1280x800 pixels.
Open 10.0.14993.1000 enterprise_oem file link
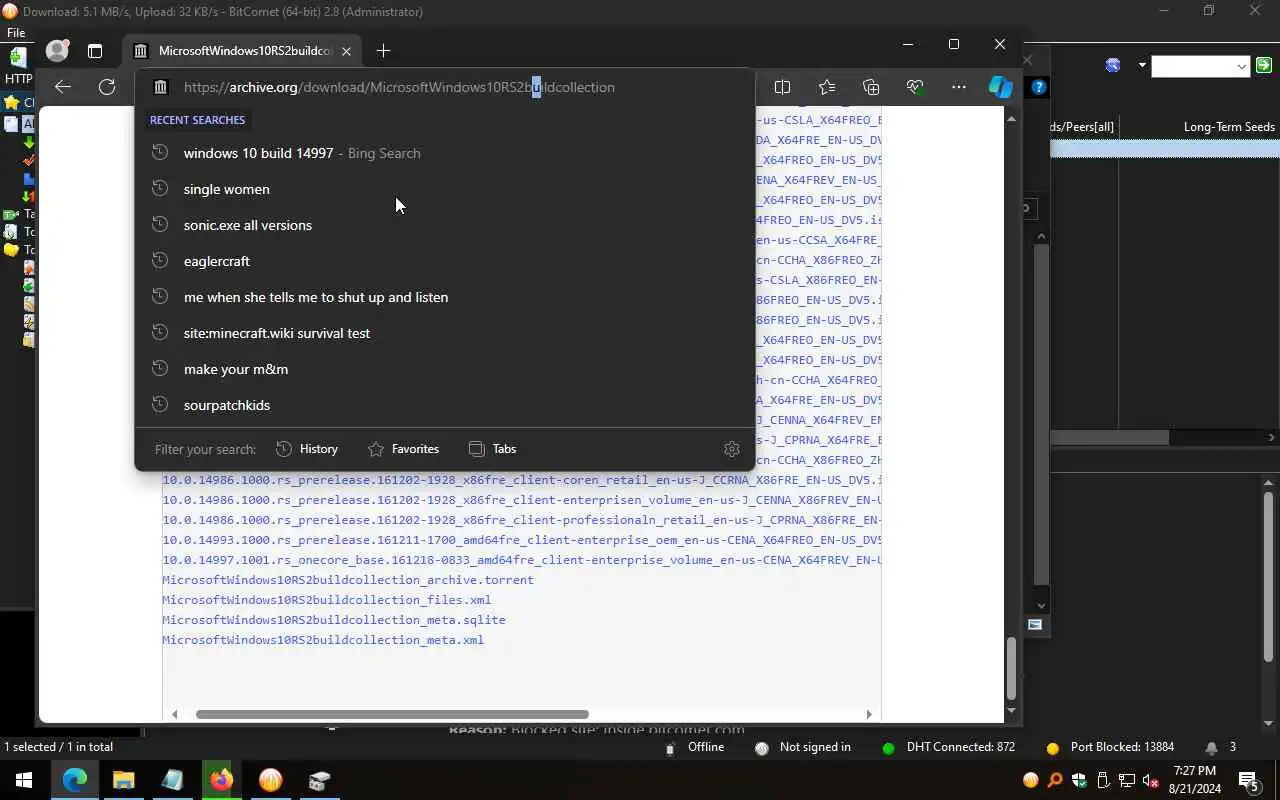pos(521,540)
